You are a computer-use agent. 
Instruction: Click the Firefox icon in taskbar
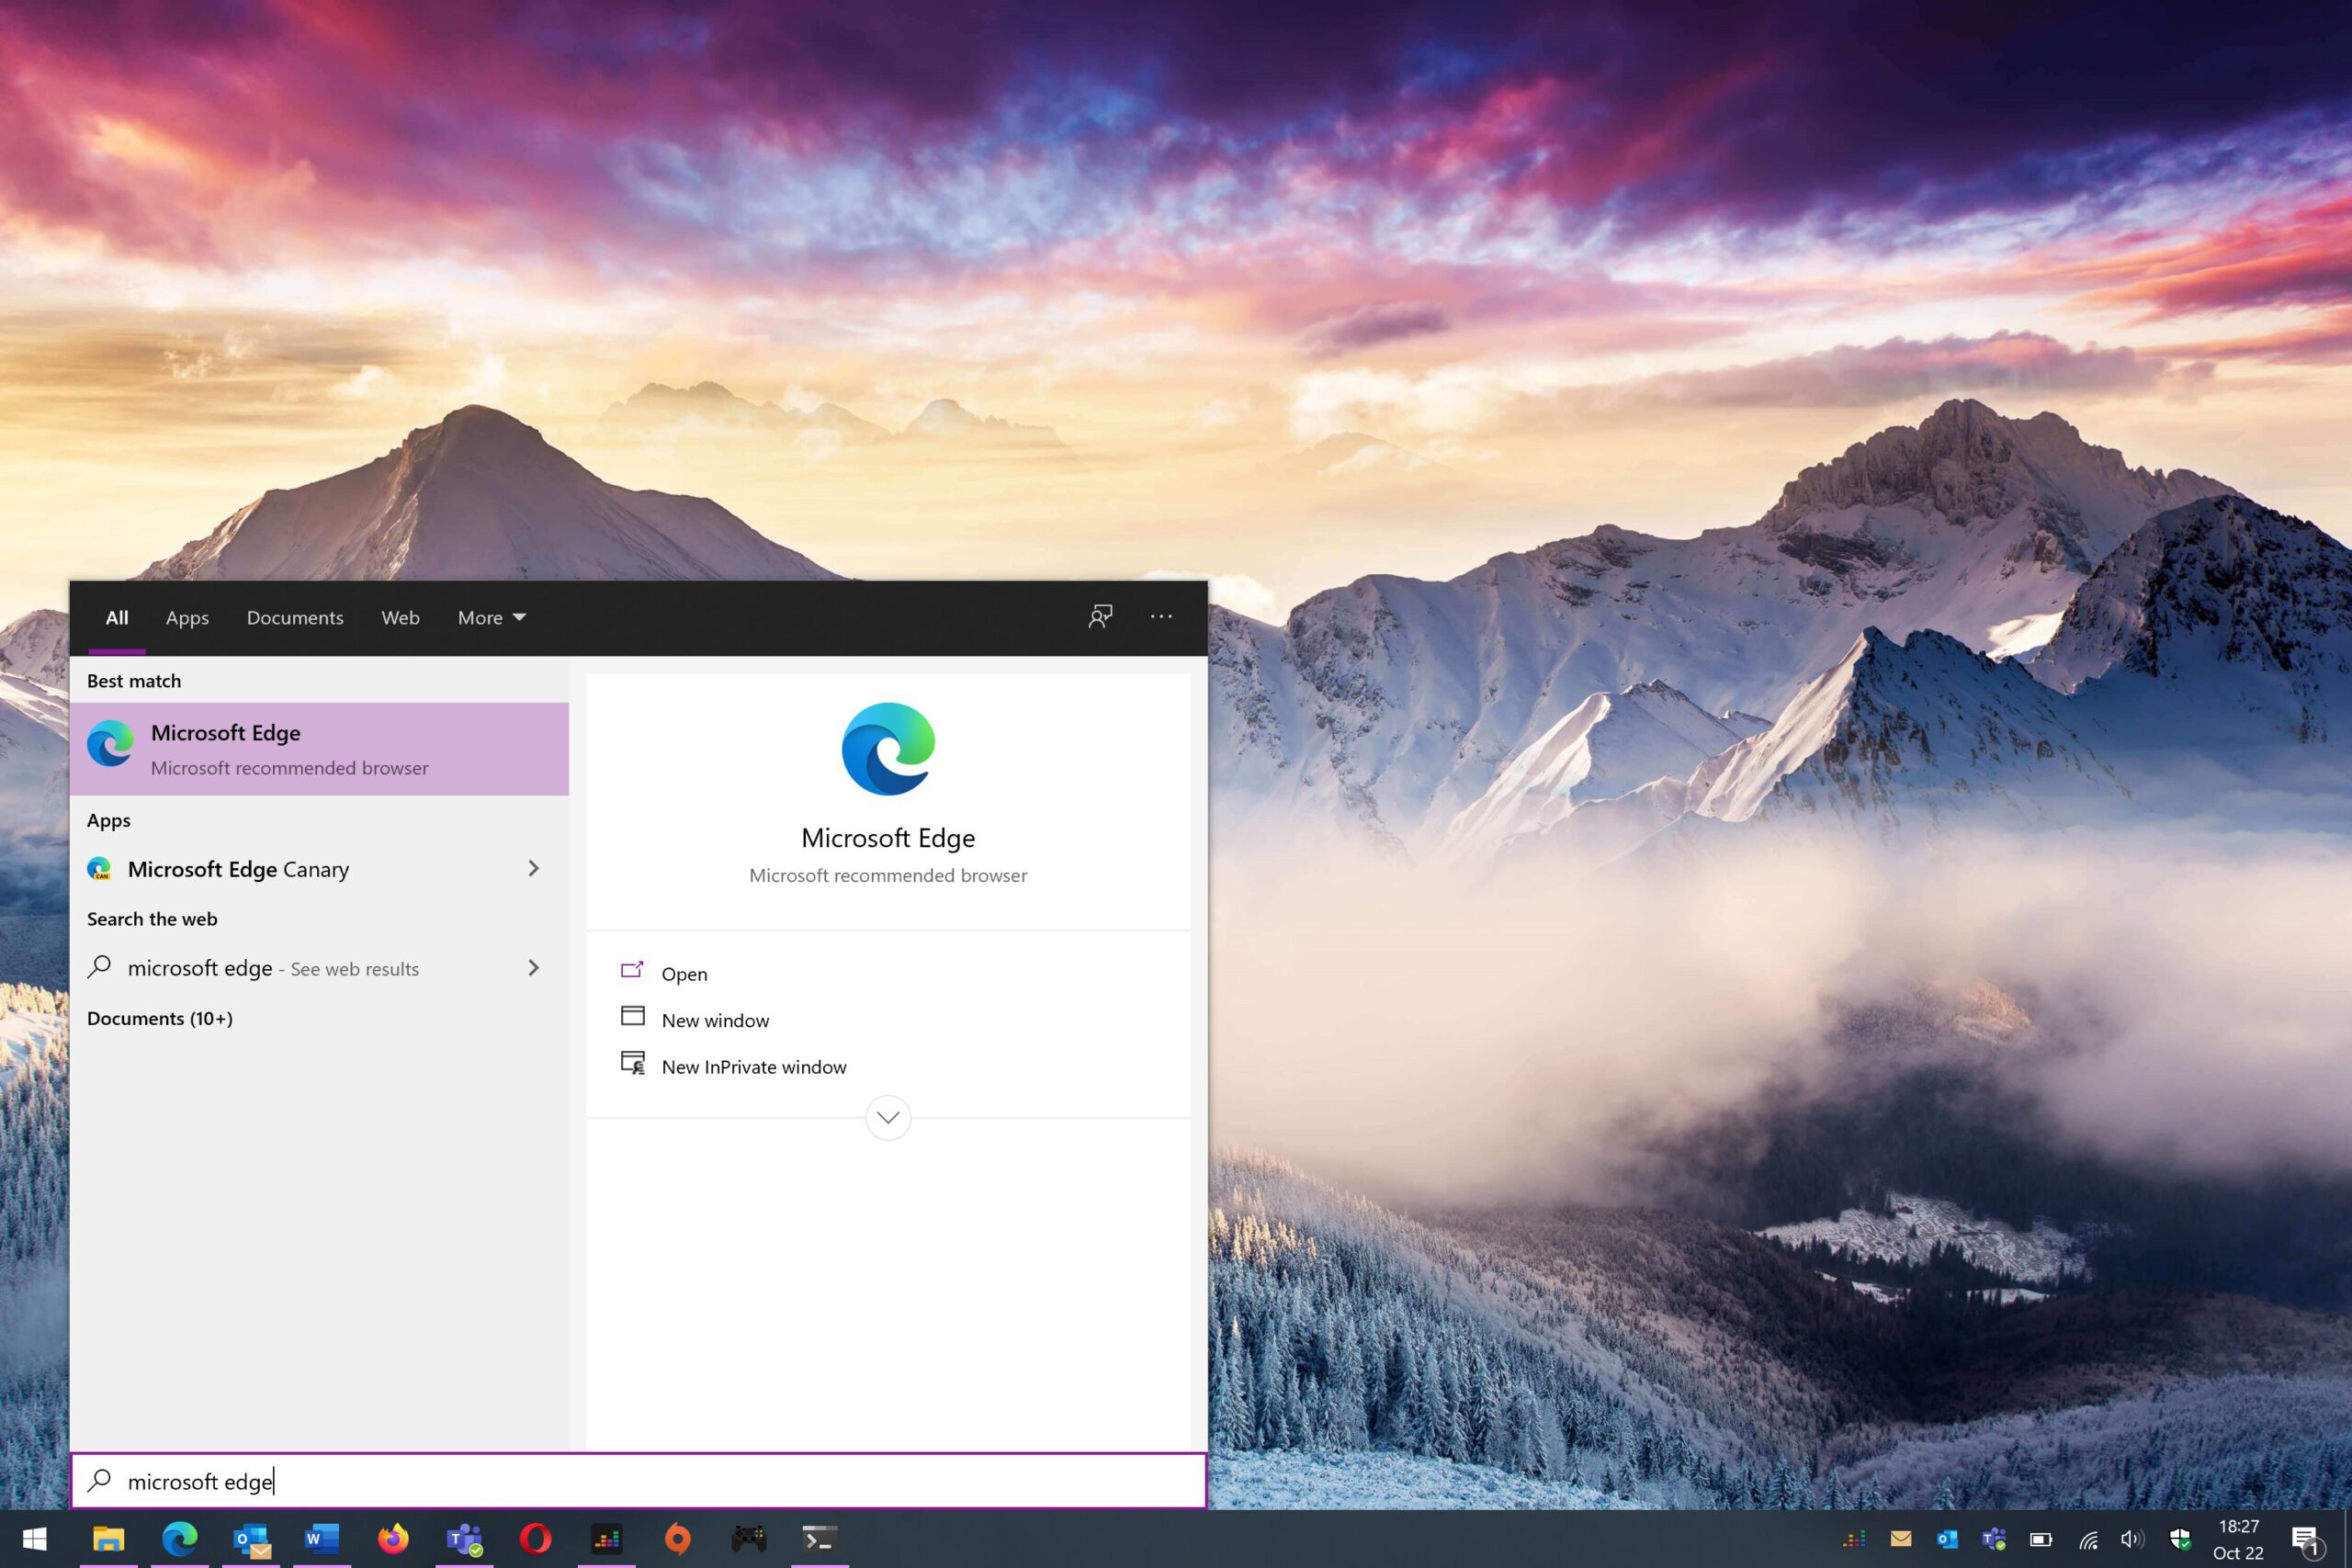(x=392, y=1539)
